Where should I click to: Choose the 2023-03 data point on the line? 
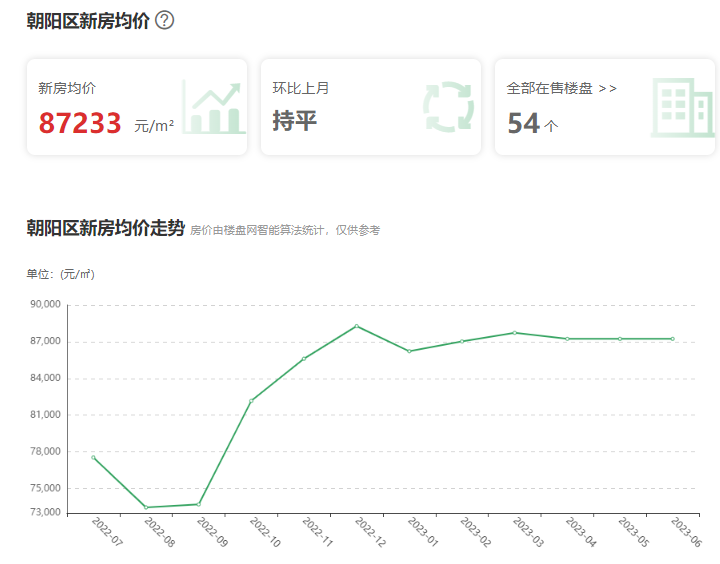514,333
